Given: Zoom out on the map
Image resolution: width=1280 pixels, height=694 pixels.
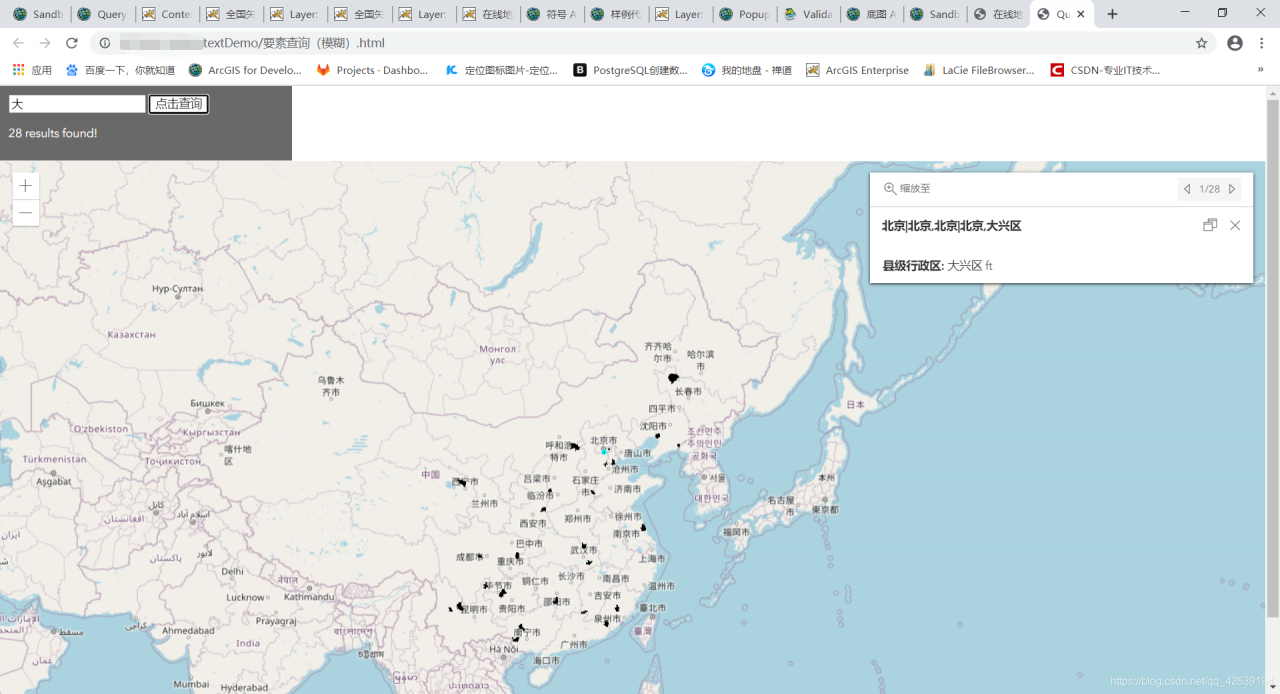Looking at the screenshot, I should point(25,212).
